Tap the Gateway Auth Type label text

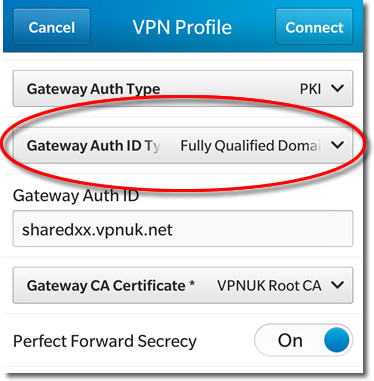point(93,89)
